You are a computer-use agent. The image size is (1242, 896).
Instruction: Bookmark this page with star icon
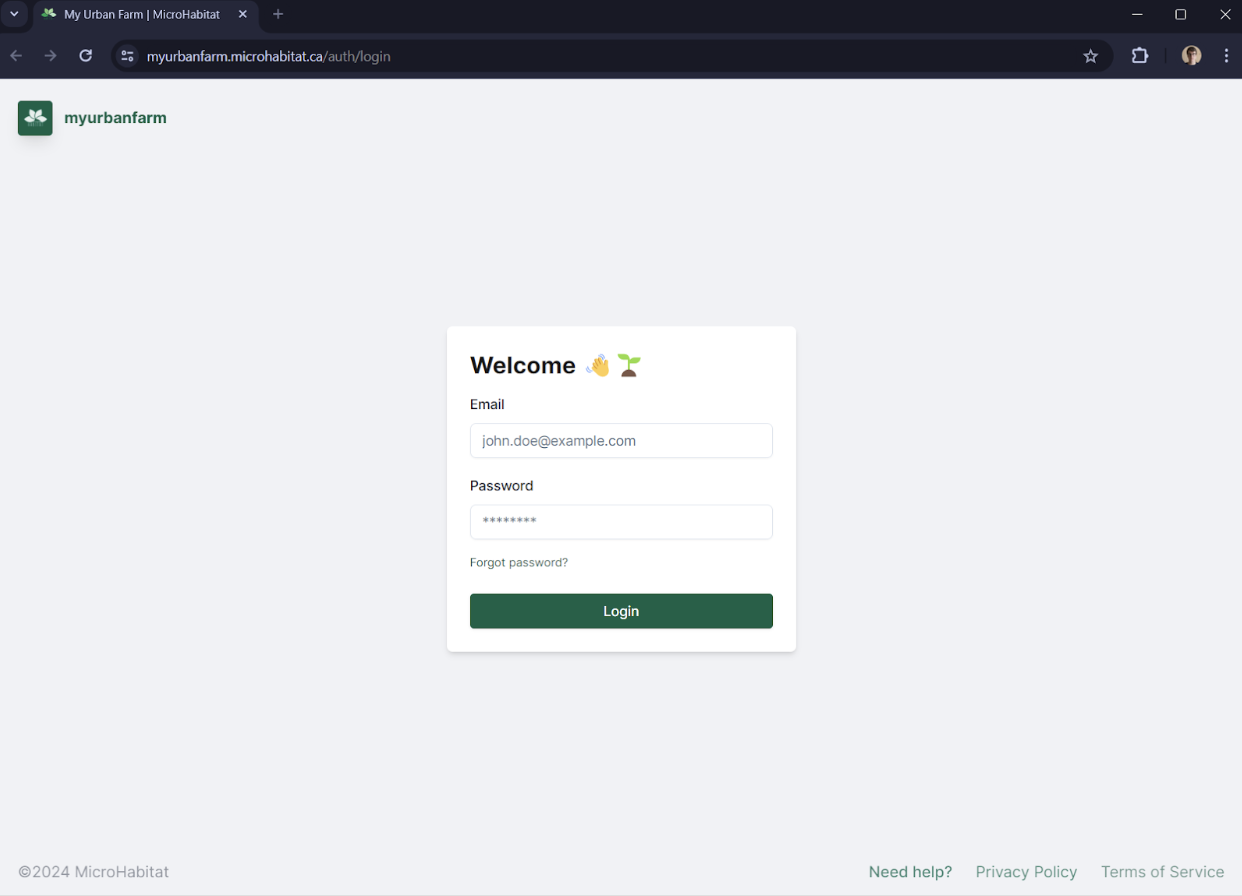pyautogui.click(x=1091, y=56)
